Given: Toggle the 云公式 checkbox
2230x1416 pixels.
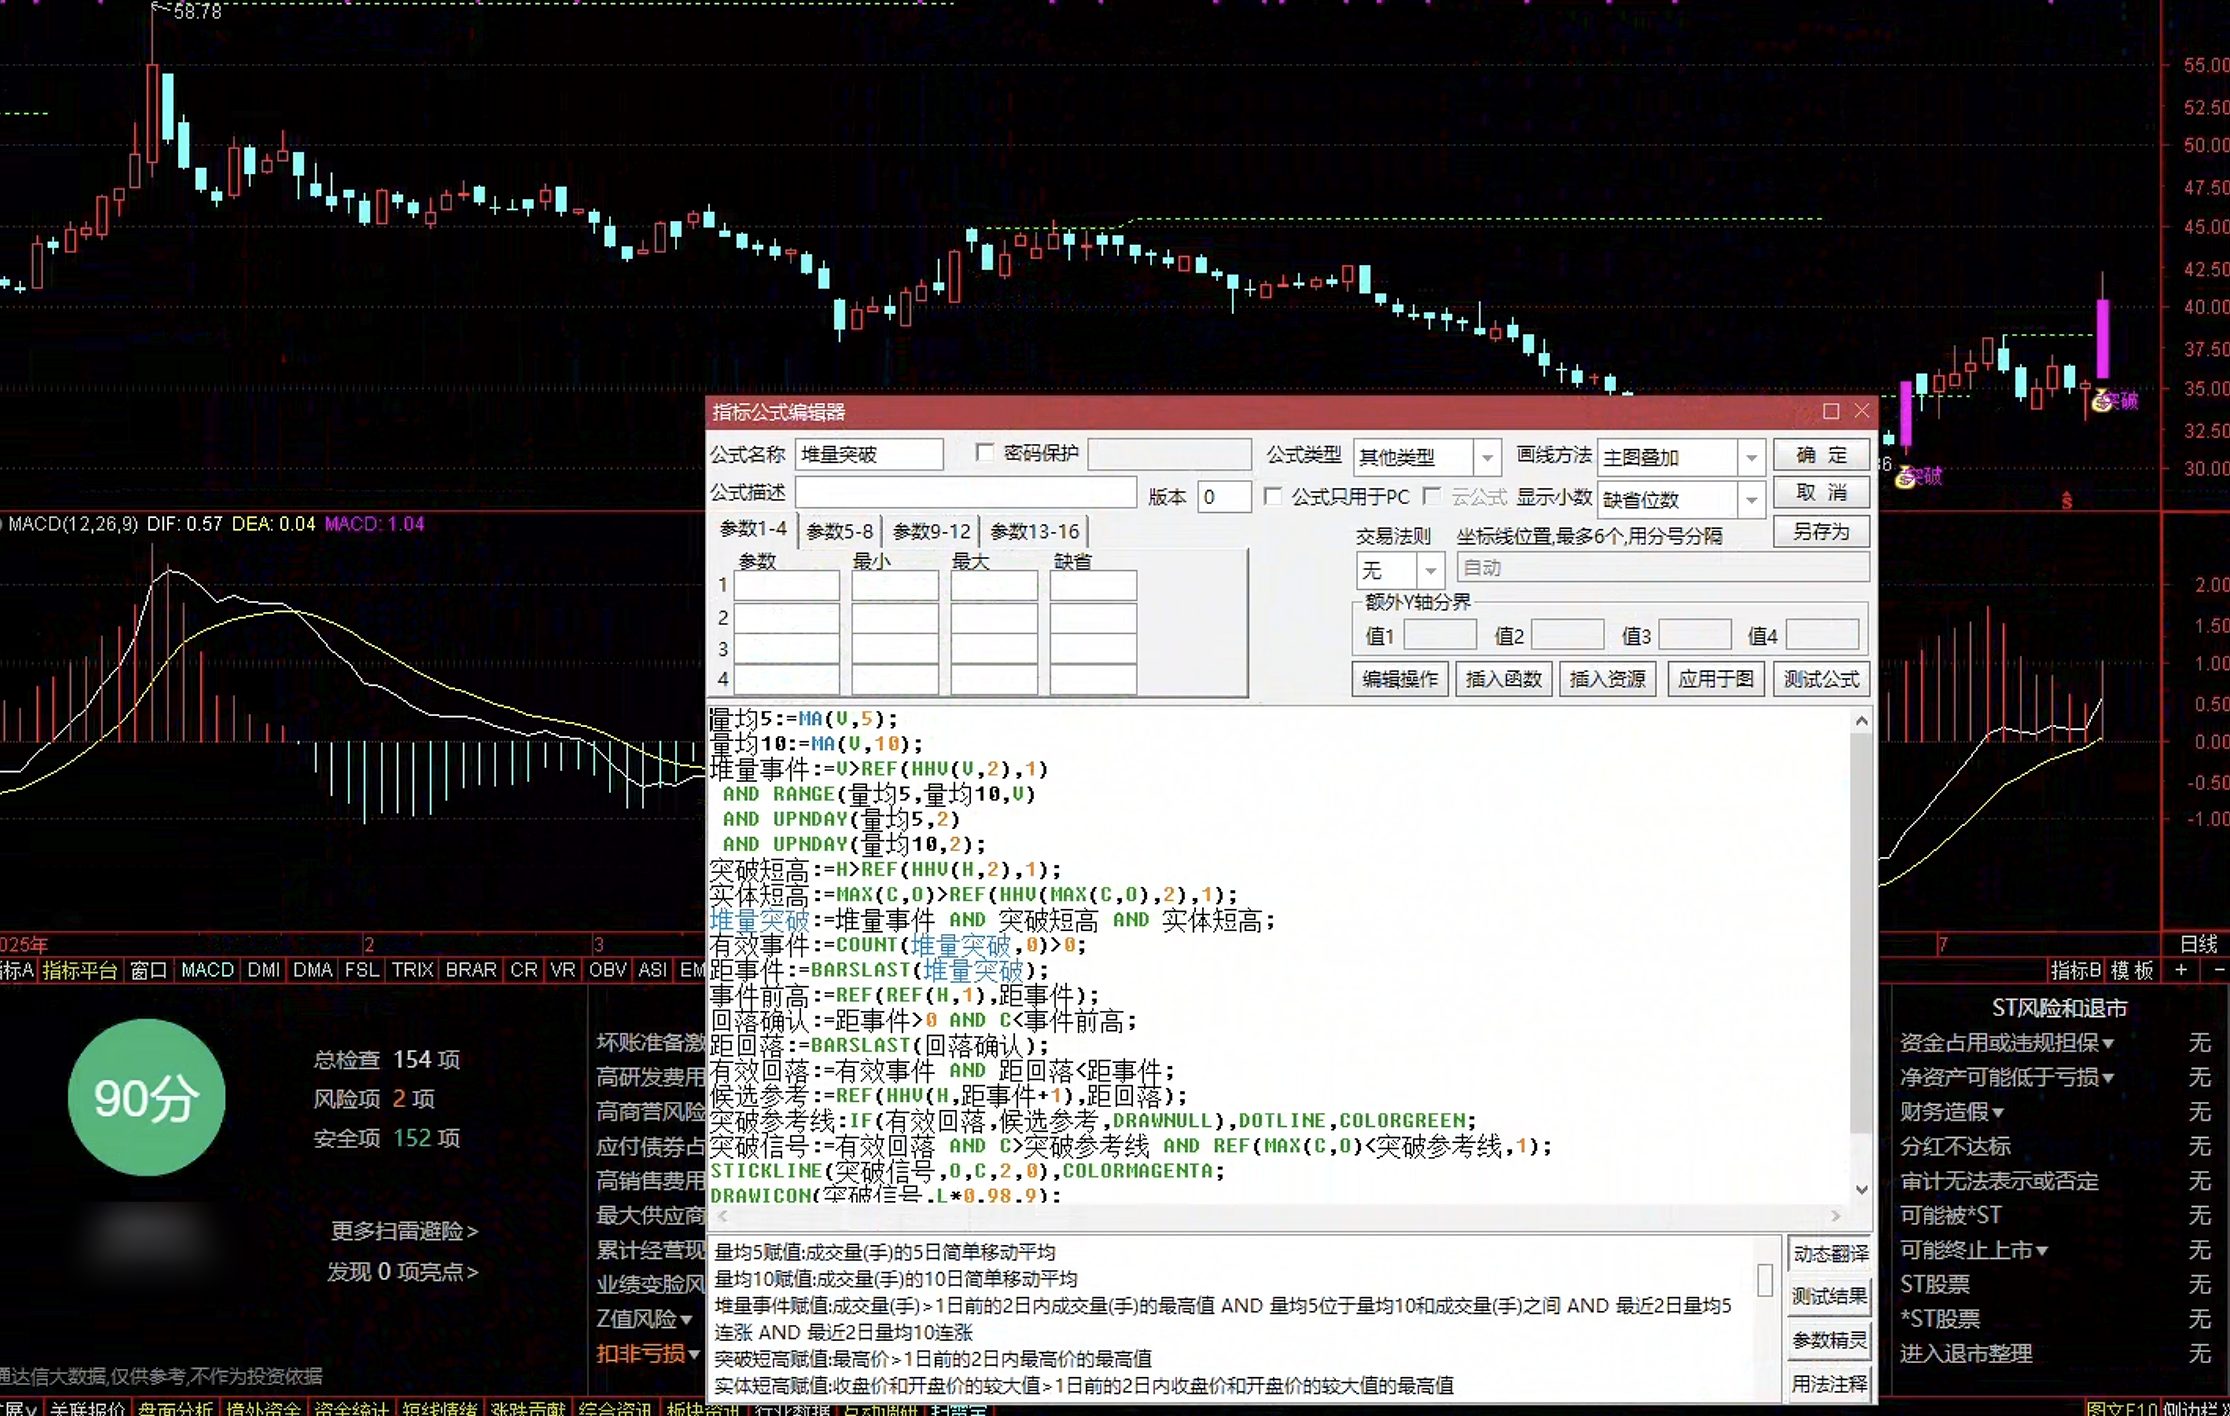Looking at the screenshot, I should pos(1432,496).
